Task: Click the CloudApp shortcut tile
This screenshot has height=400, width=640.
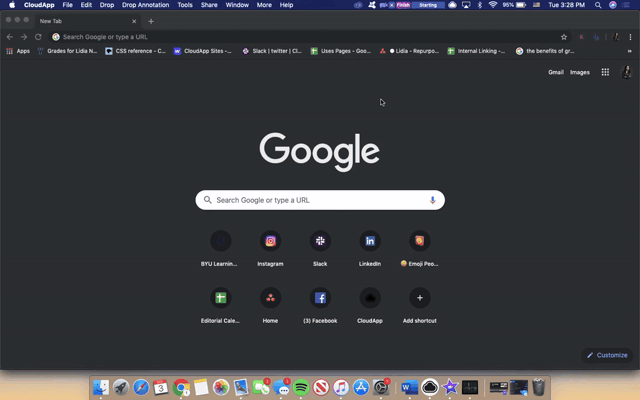Action: (x=370, y=298)
